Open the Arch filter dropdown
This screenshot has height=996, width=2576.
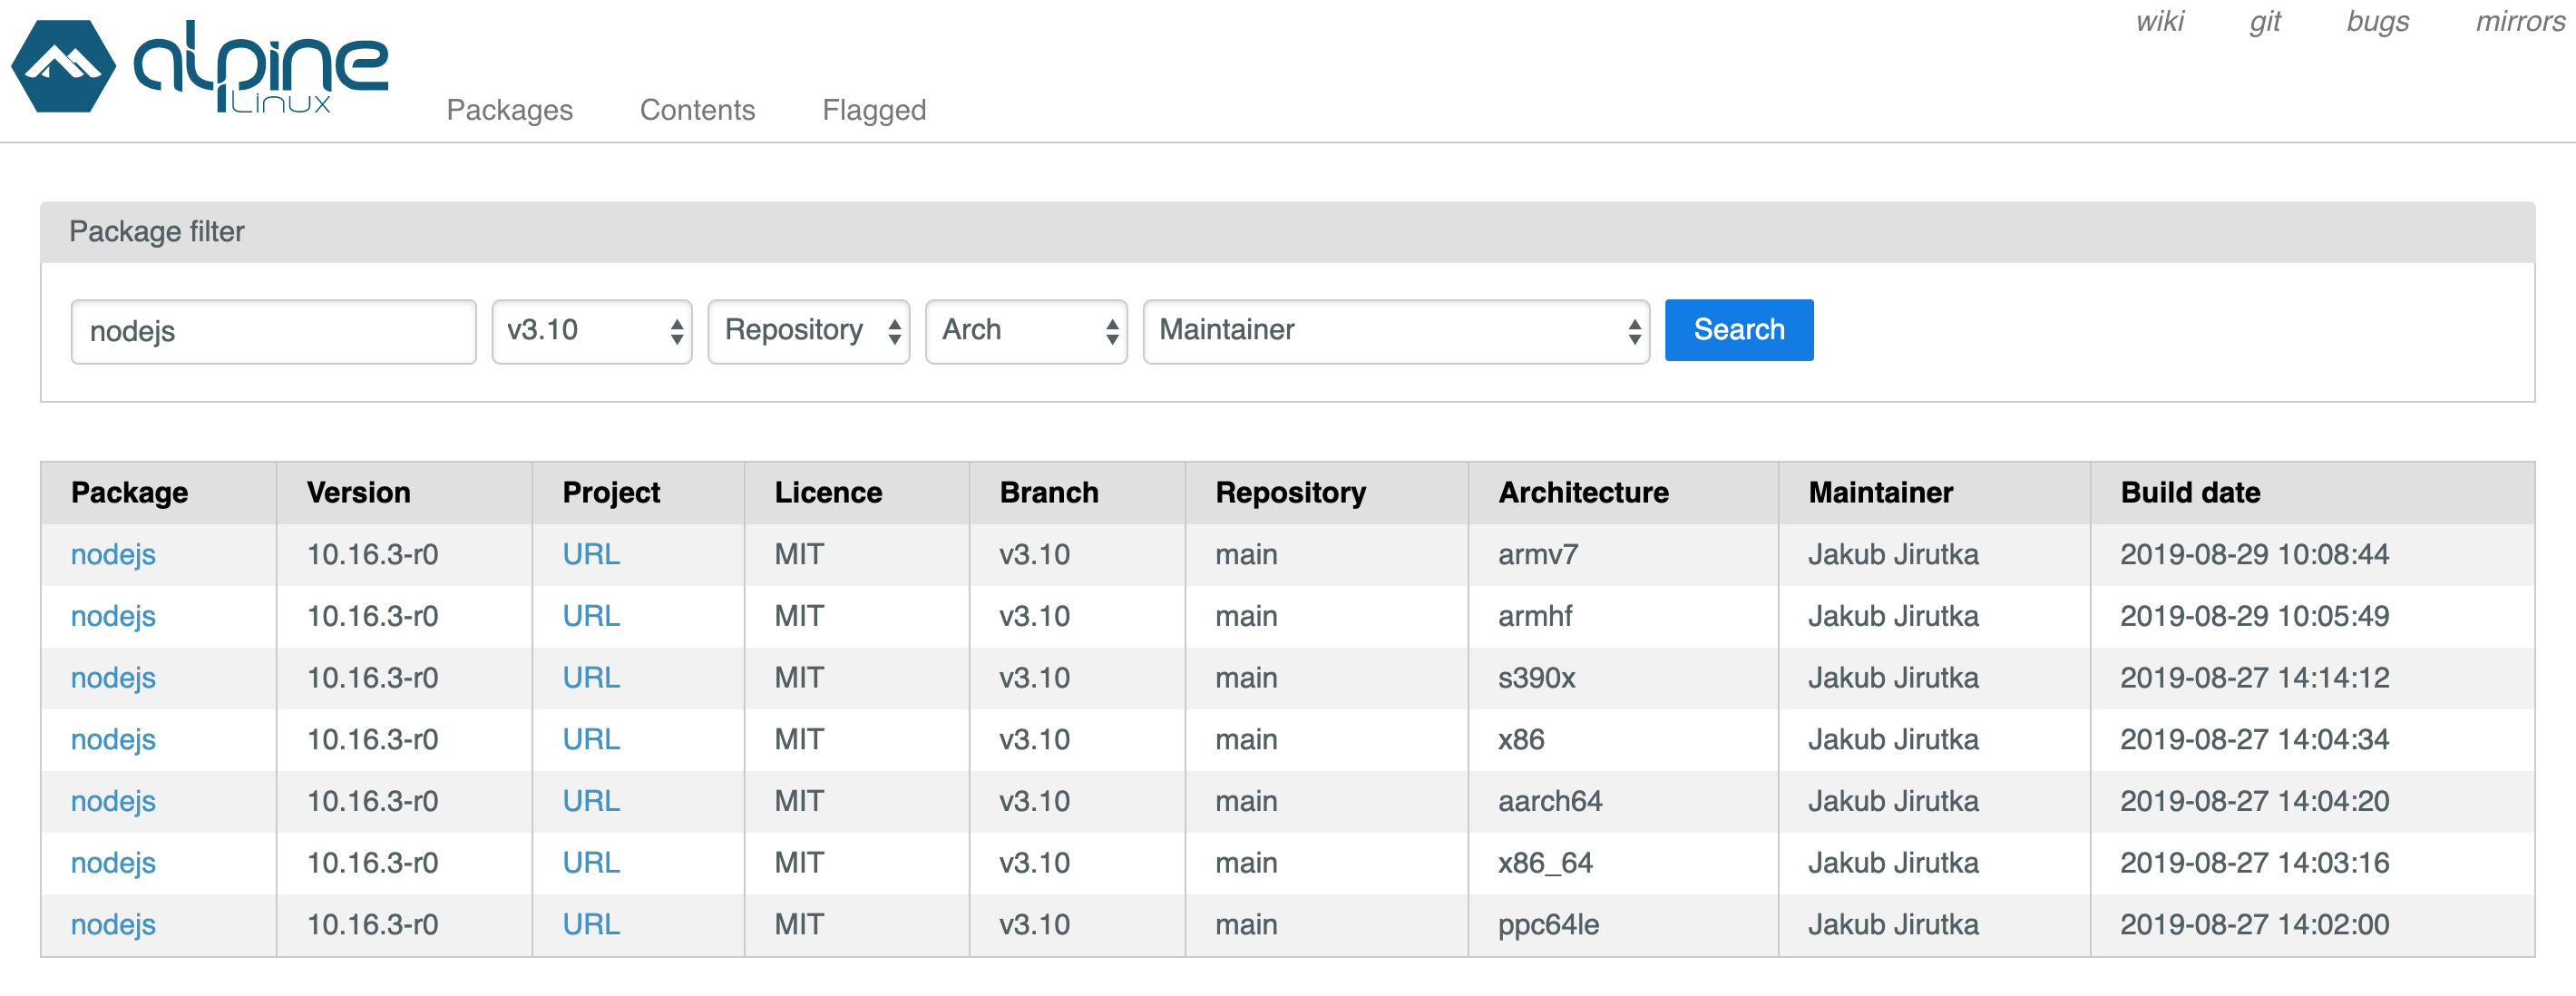[1025, 330]
